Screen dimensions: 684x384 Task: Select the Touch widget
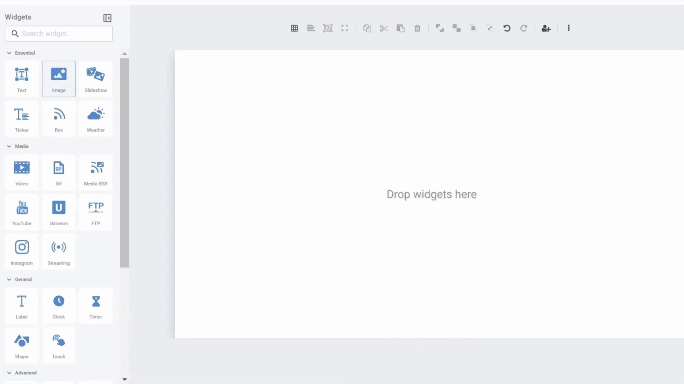(59, 345)
